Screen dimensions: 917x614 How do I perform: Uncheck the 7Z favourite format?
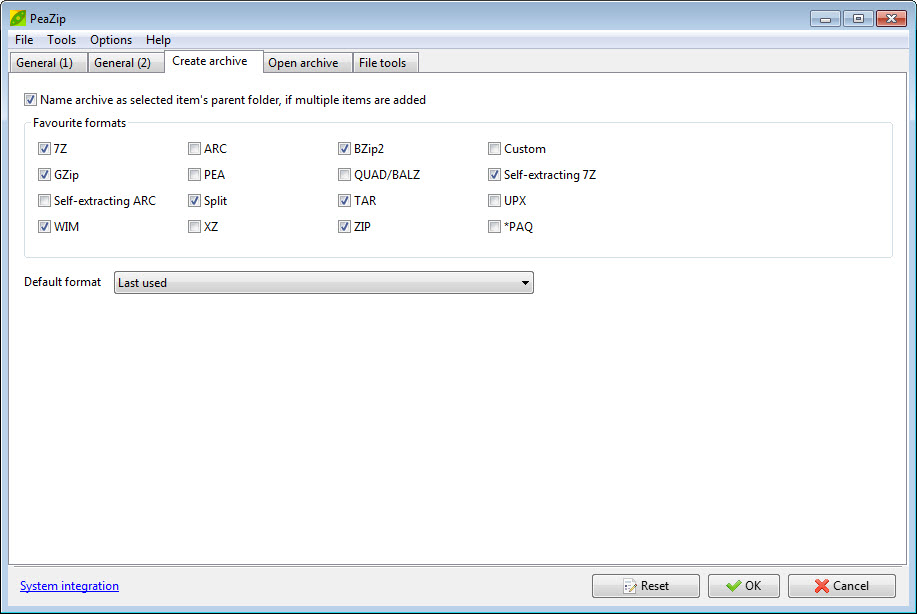pyautogui.click(x=44, y=149)
